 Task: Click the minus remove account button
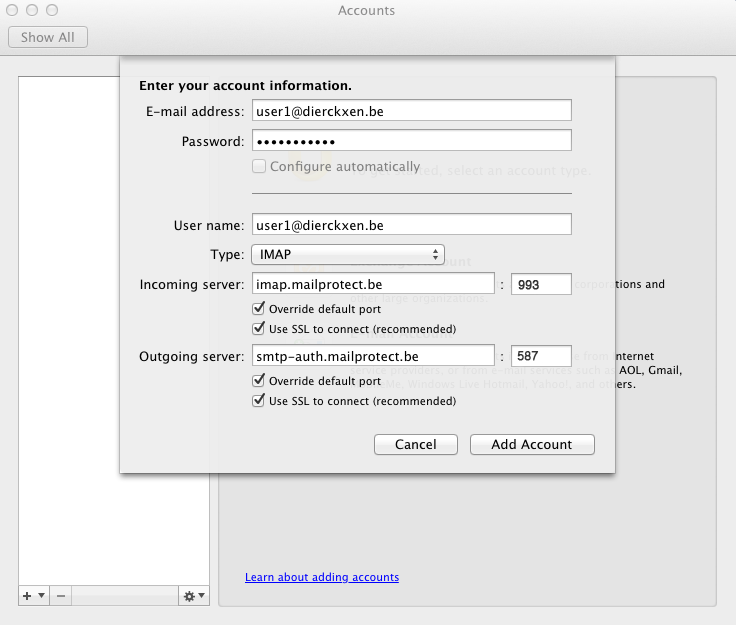[60, 596]
